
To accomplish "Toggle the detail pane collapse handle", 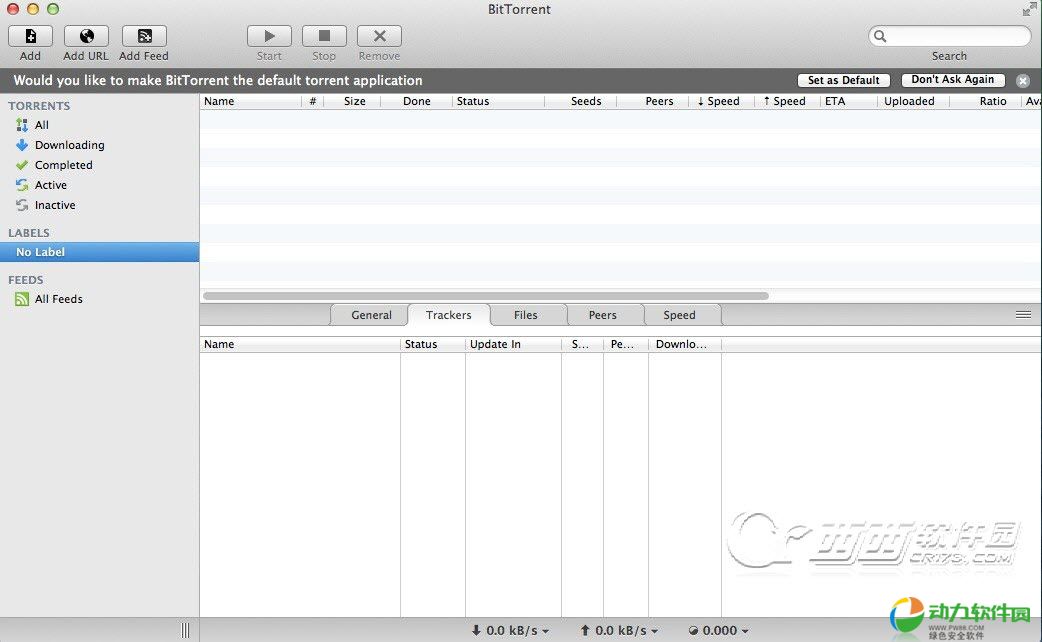I will (1023, 315).
